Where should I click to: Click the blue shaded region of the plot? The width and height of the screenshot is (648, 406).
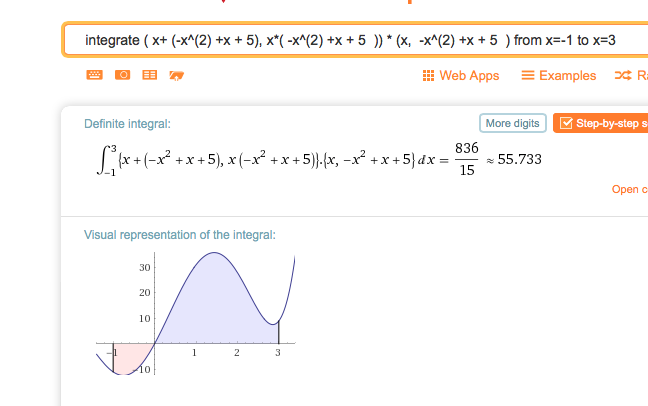(214, 306)
